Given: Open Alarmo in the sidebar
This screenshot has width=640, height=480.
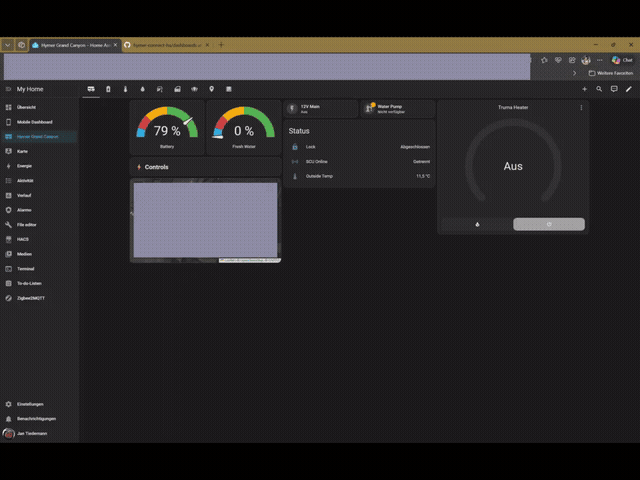Looking at the screenshot, I should 40,210.
